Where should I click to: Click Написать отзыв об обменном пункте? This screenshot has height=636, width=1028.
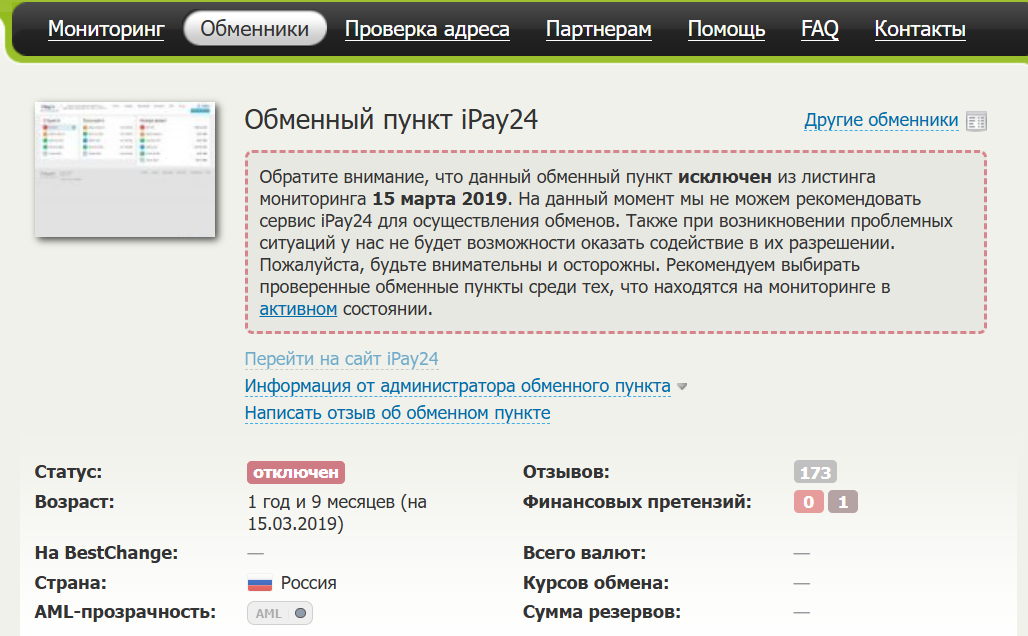(397, 413)
